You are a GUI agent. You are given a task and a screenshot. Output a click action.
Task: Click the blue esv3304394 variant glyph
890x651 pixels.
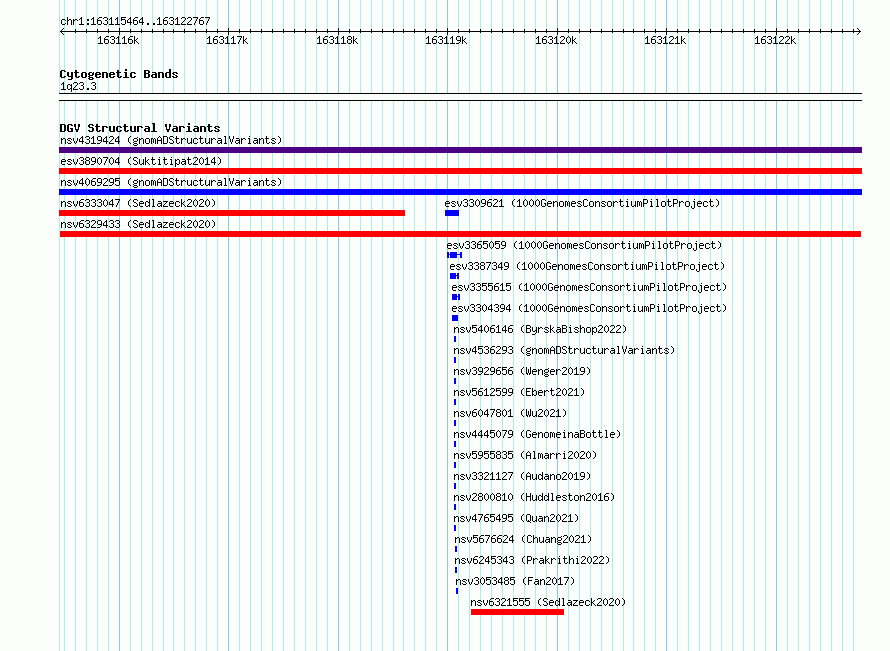tap(455, 318)
